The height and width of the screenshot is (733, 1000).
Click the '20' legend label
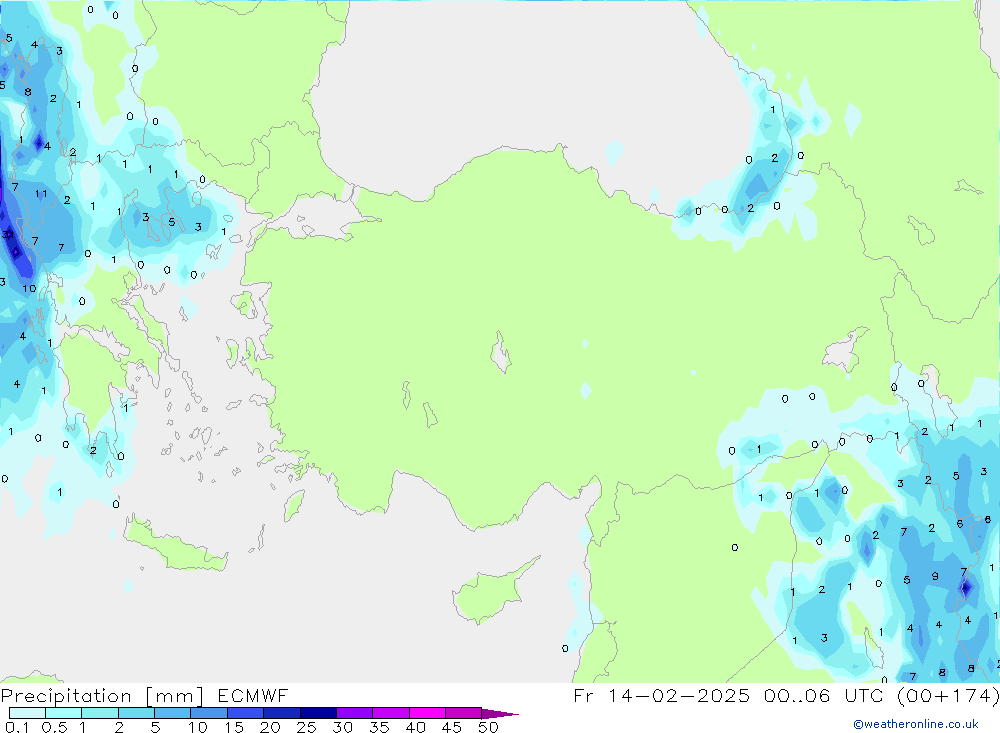(270, 727)
